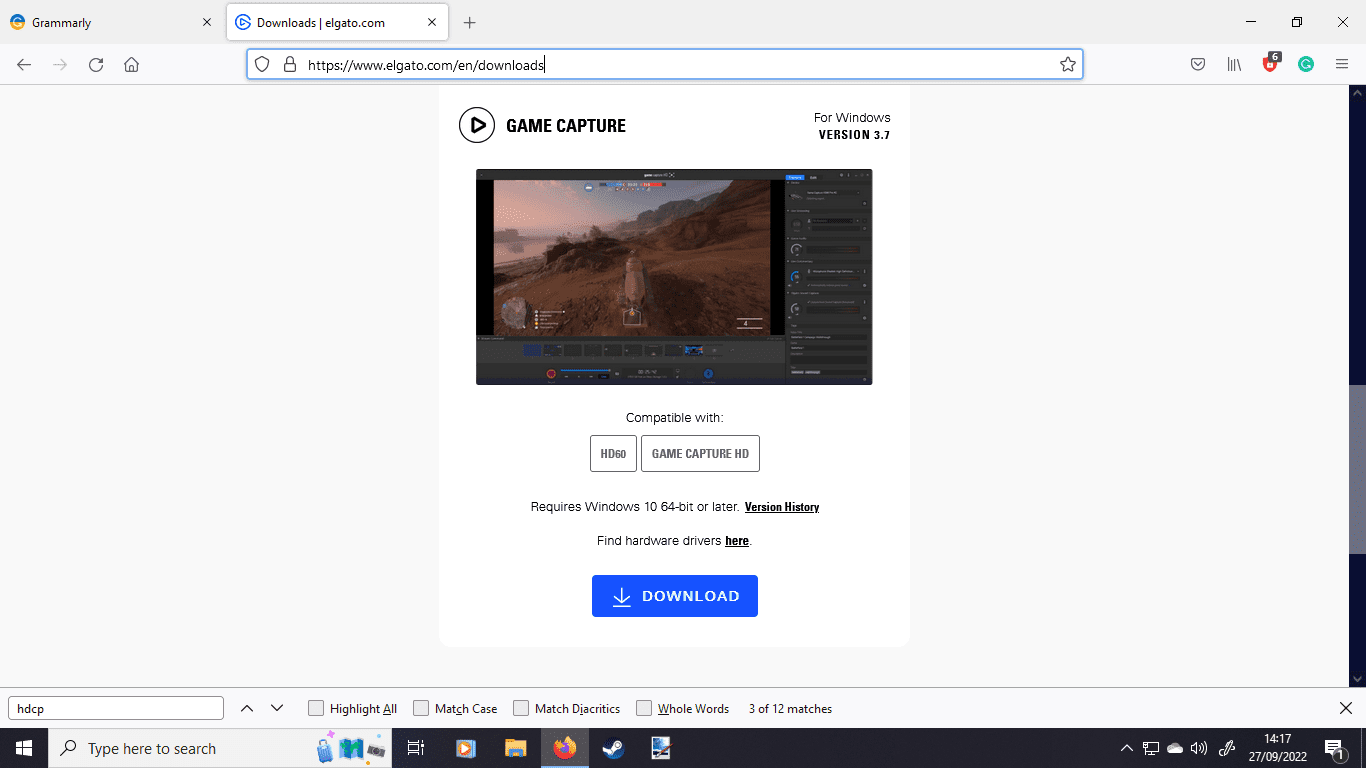Screen dimensions: 1366x768
Task: Open the Version History link
Action: pyautogui.click(x=782, y=507)
